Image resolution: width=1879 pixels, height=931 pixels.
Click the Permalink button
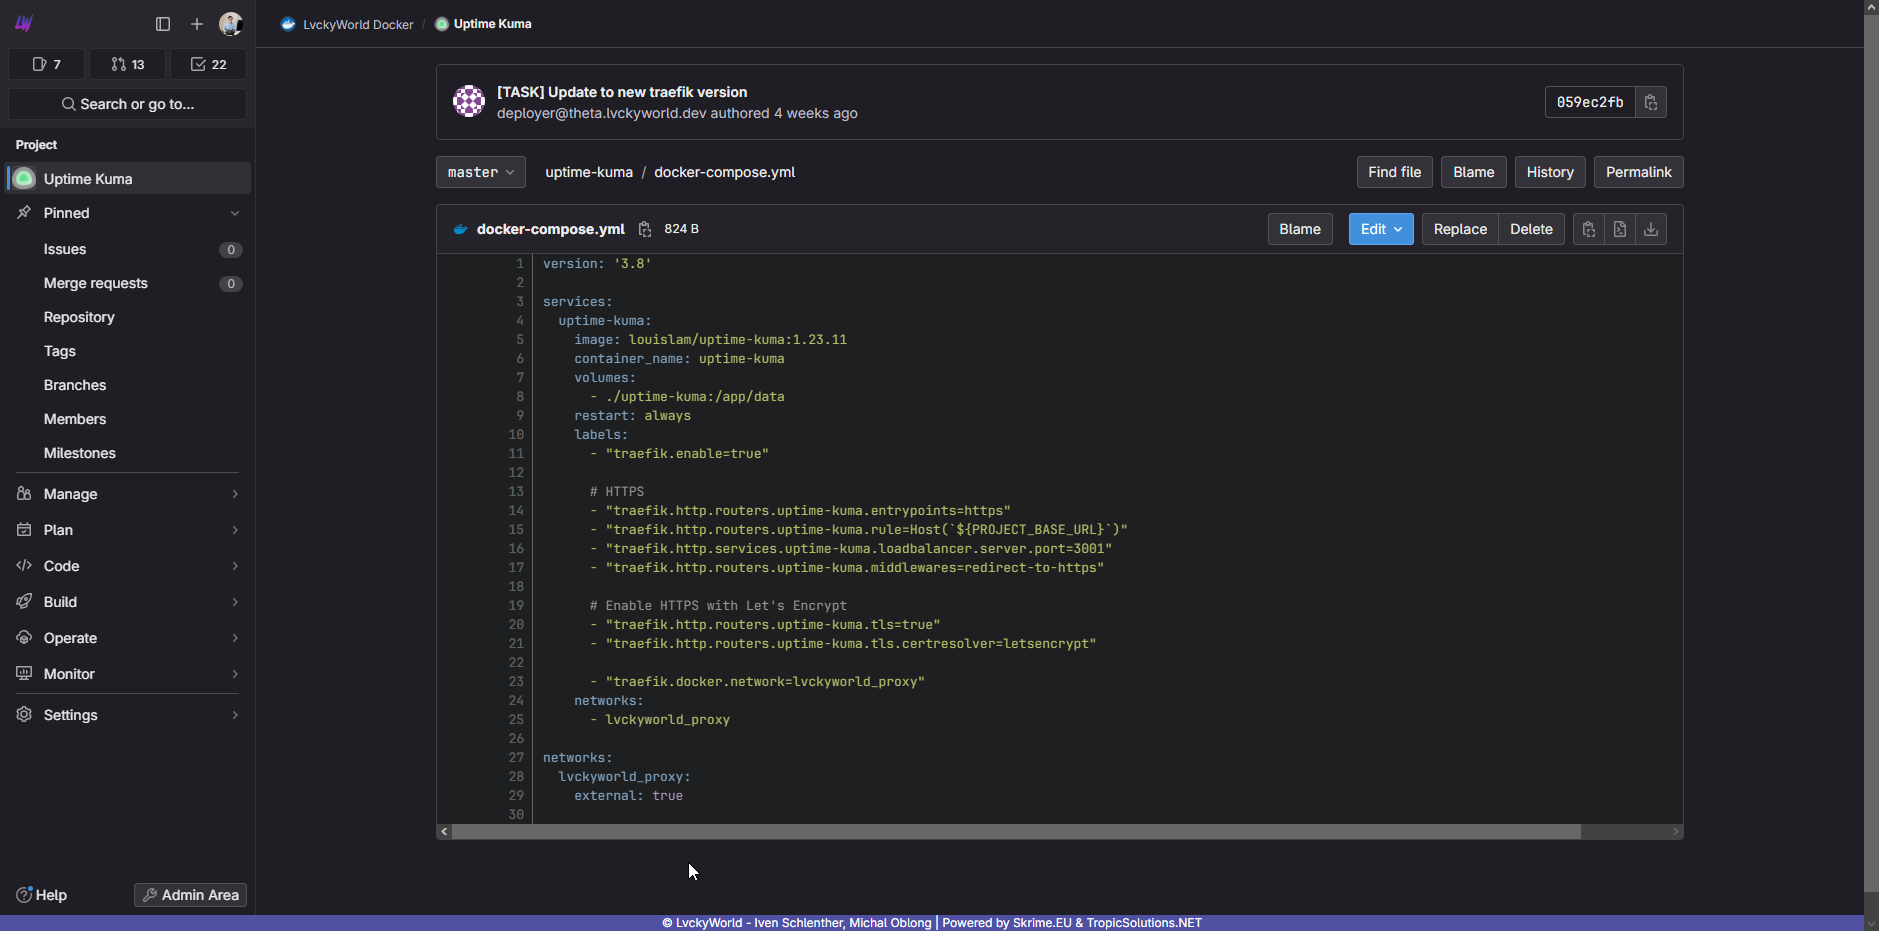[x=1638, y=172]
